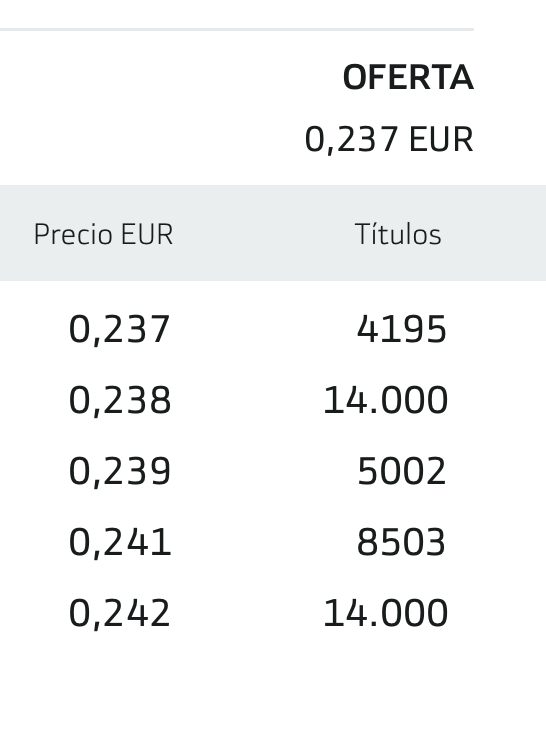
Task: Click the 'EUR' text in column header
Action: pos(147,234)
